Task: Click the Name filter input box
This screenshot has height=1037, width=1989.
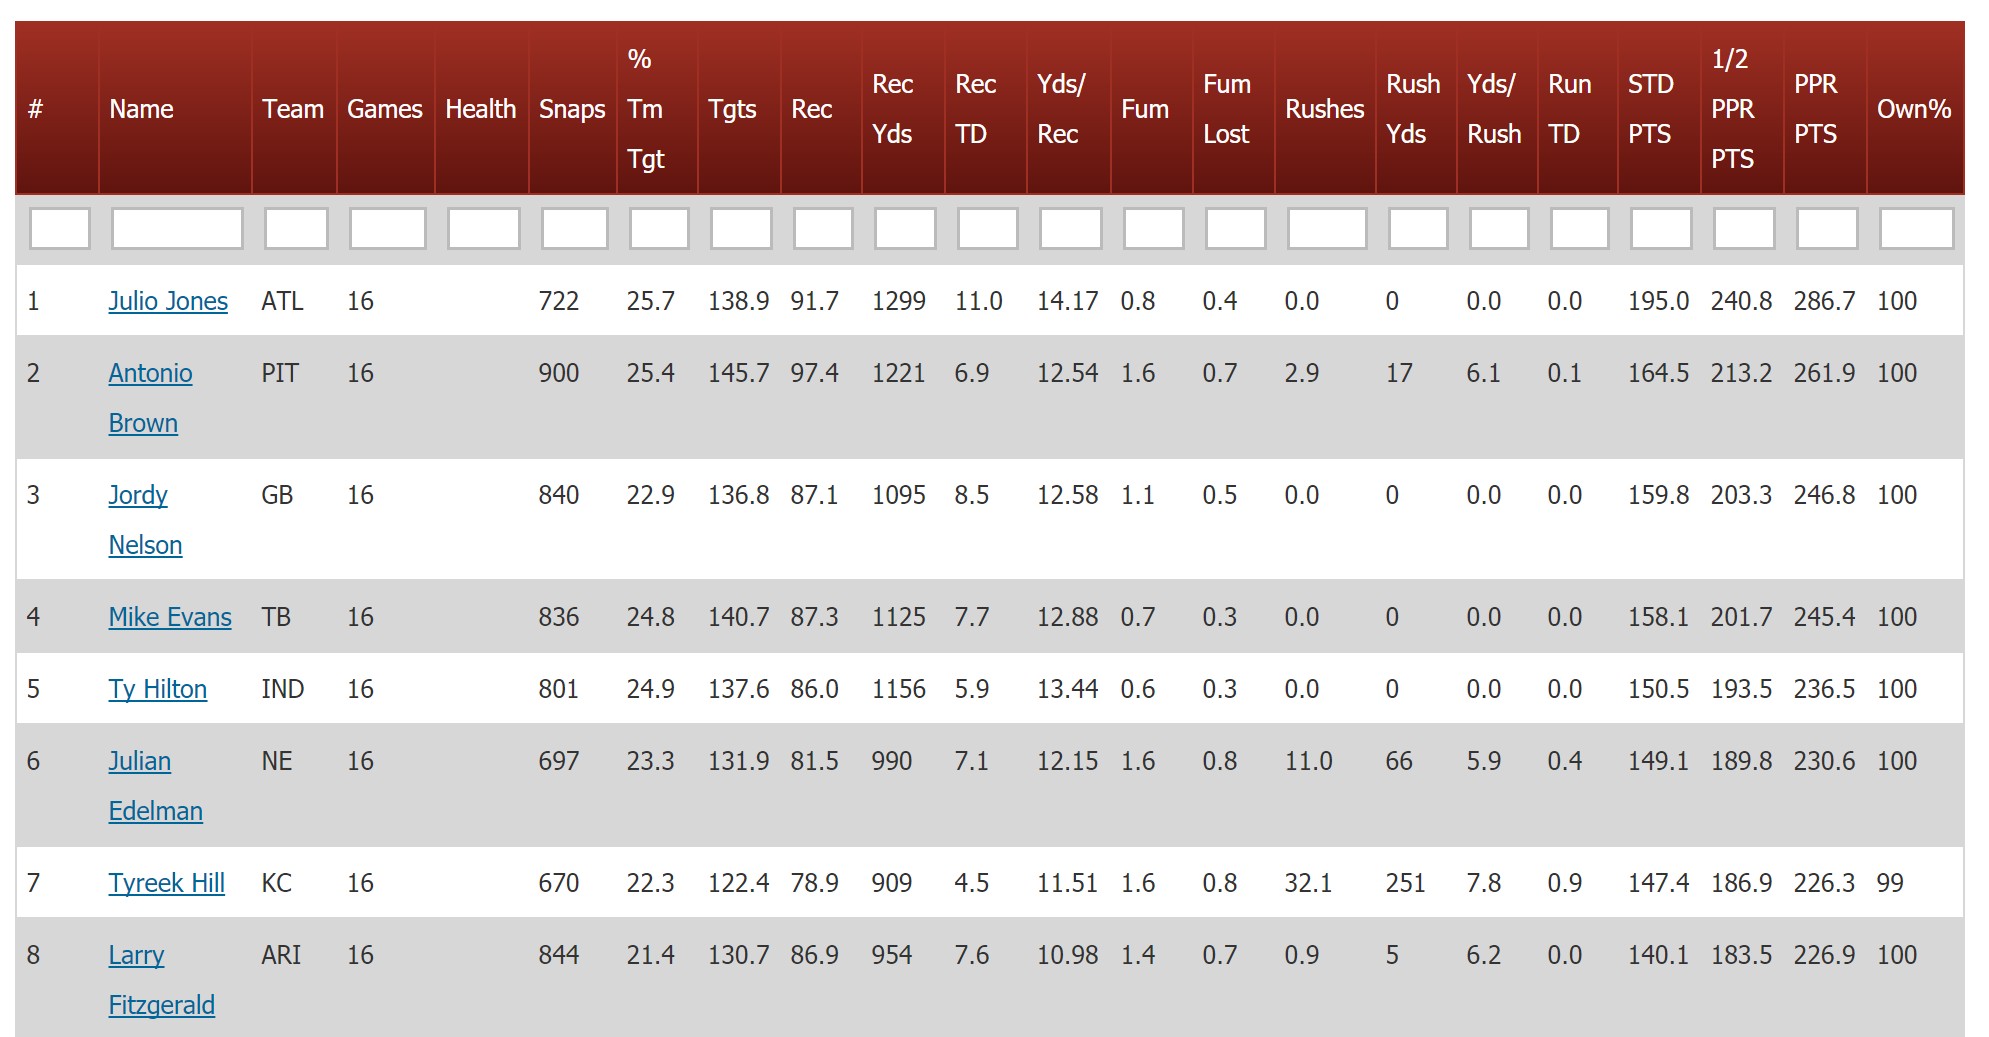Action: pyautogui.click(x=177, y=228)
